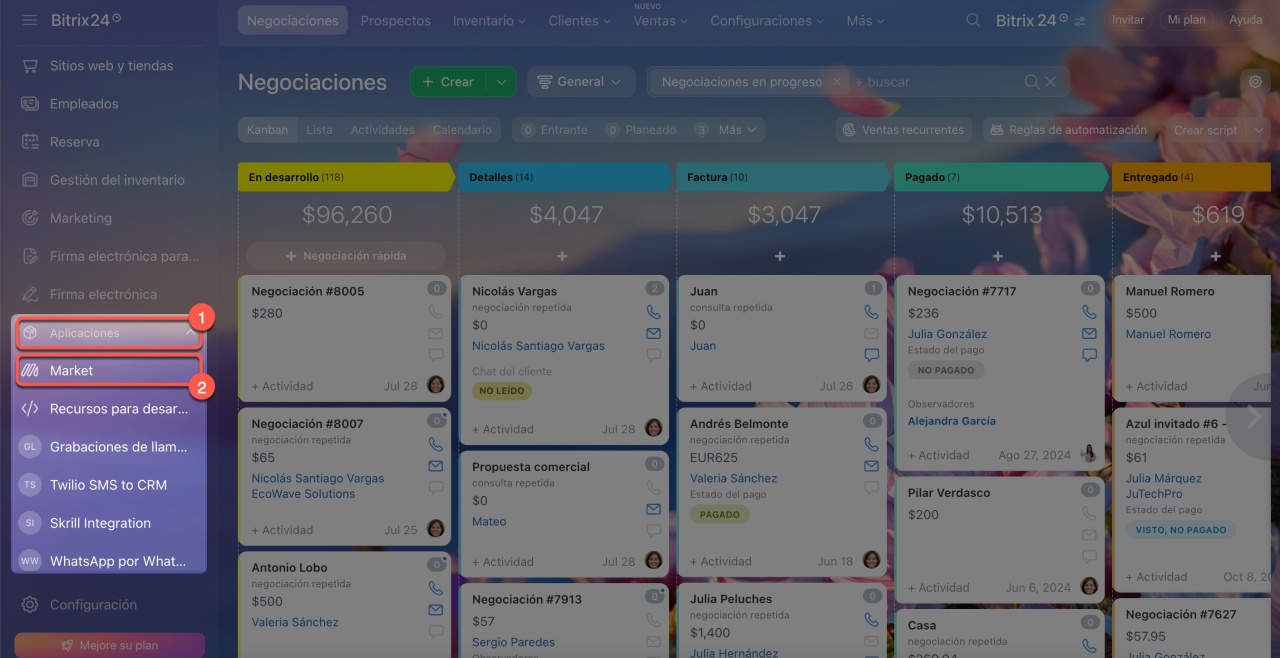Click the Mejore su plan button
Image resolution: width=1280 pixels, height=658 pixels.
(x=110, y=645)
